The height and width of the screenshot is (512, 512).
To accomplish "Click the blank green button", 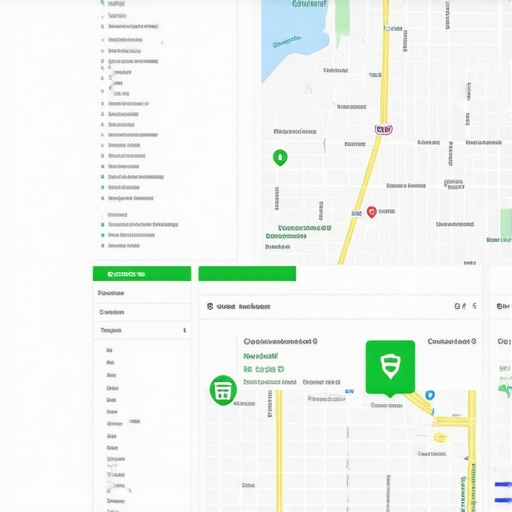I will pos(247,274).
